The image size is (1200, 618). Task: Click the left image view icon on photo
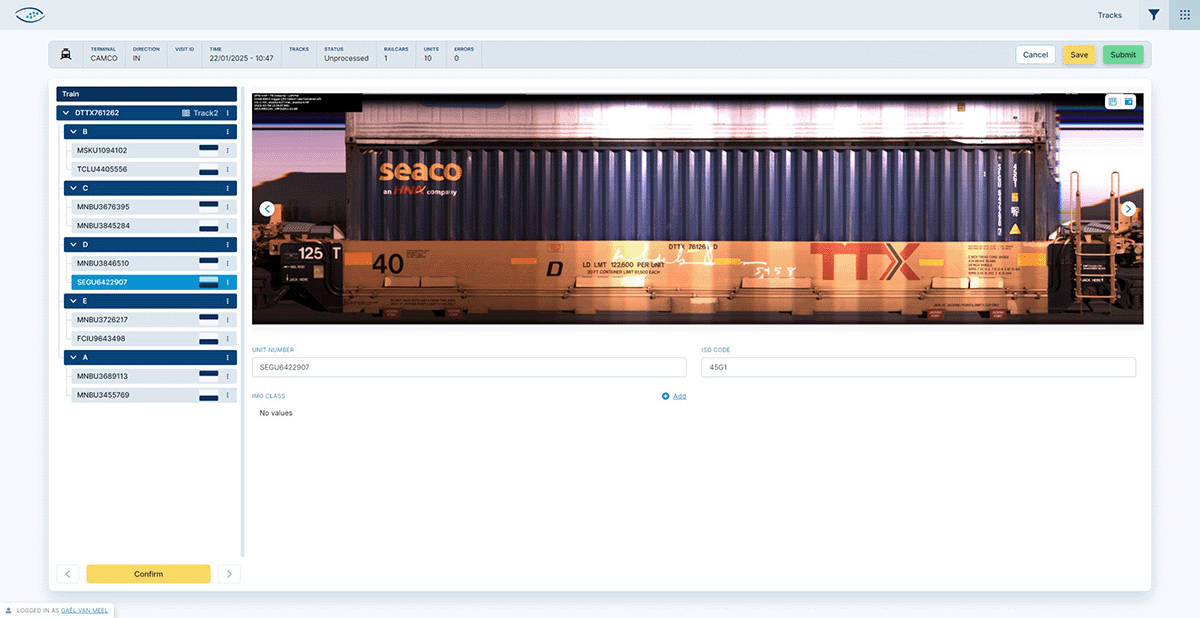coord(1113,102)
